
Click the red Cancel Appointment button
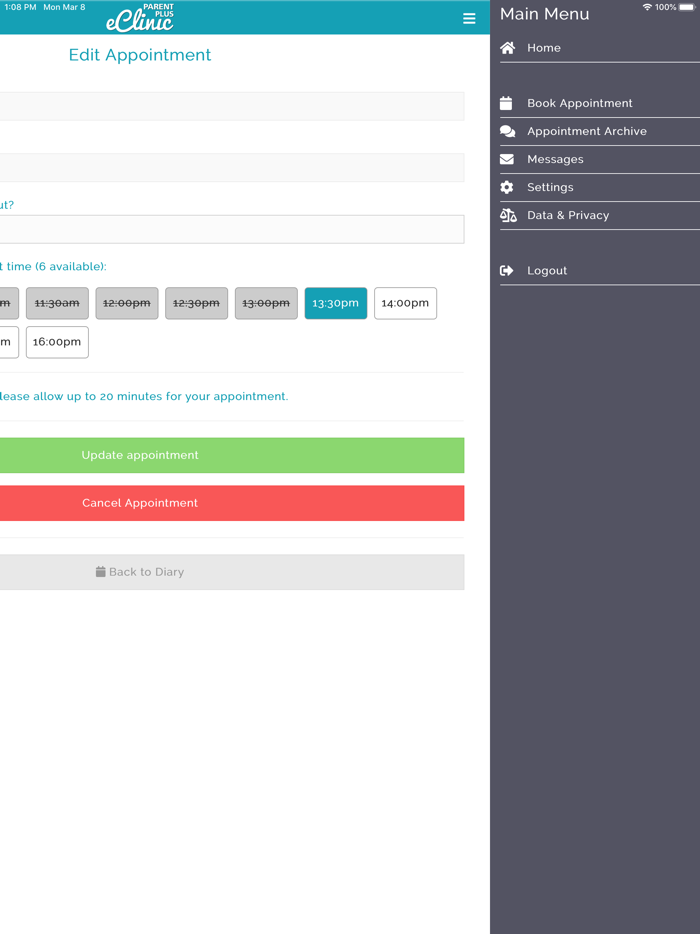click(232, 503)
